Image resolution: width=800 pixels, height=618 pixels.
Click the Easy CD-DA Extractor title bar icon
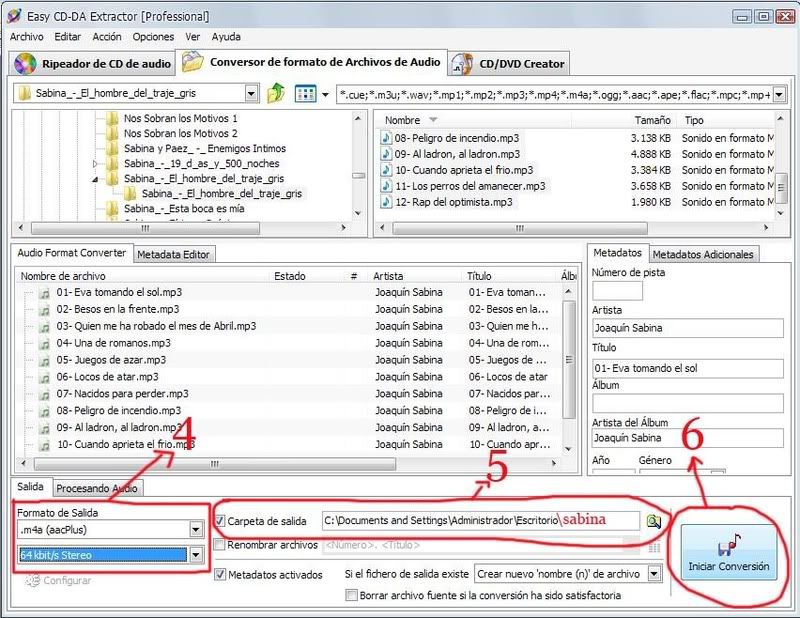tap(14, 16)
